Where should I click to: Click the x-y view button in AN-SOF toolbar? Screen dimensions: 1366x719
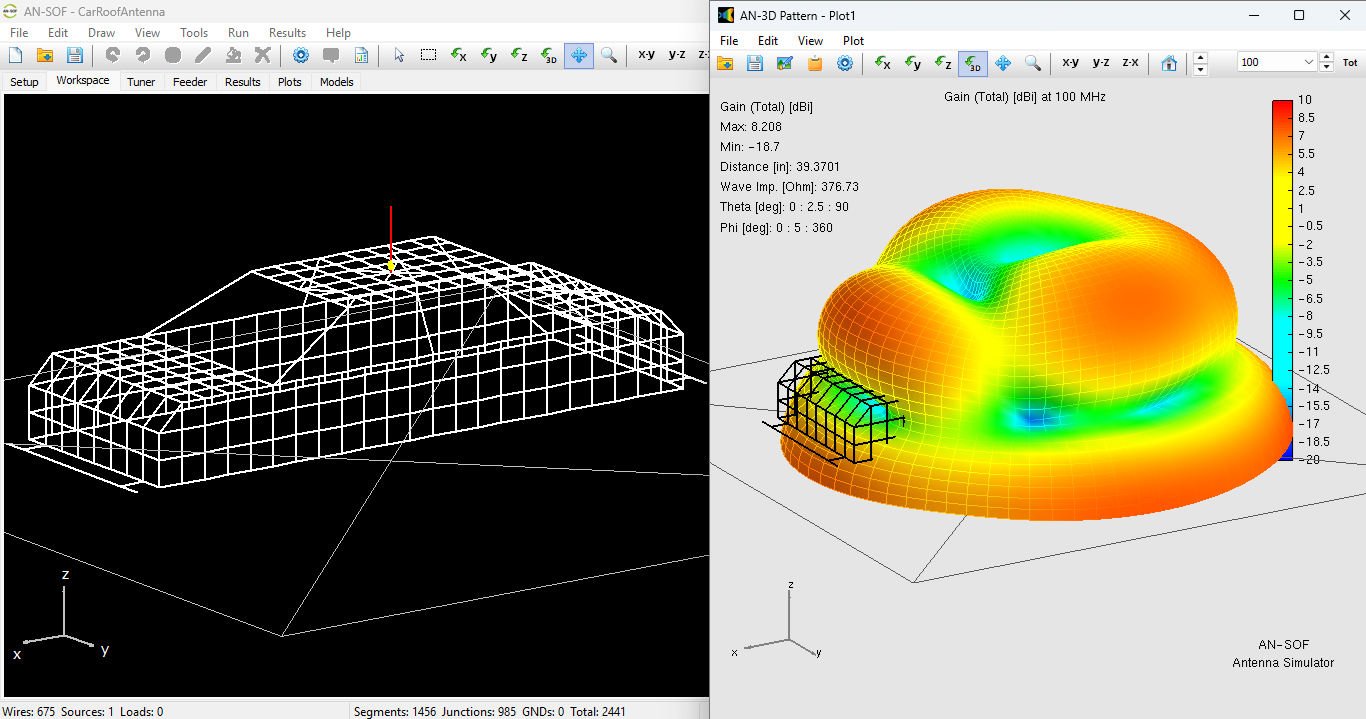click(x=647, y=55)
